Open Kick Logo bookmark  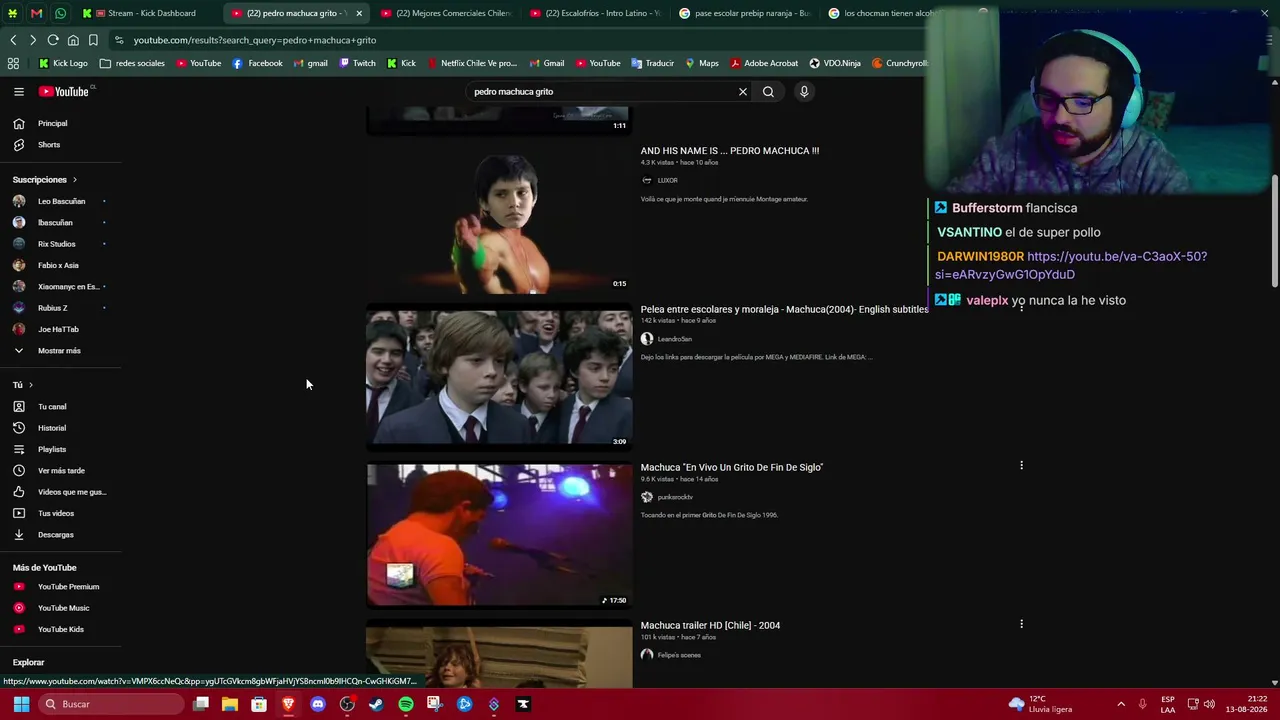63,63
